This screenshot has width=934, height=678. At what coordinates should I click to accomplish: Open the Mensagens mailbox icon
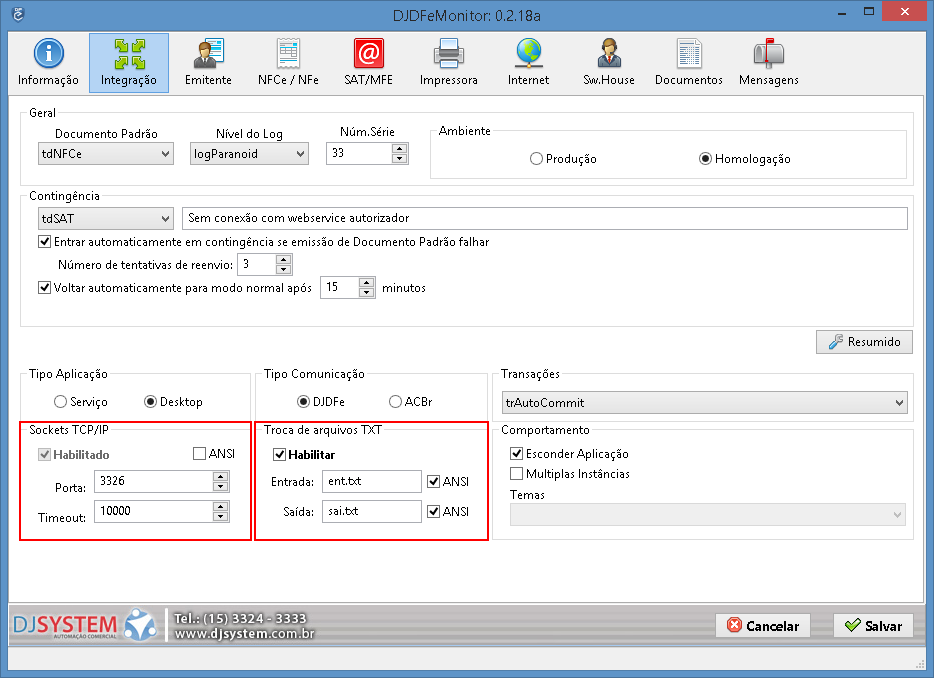pos(768,54)
